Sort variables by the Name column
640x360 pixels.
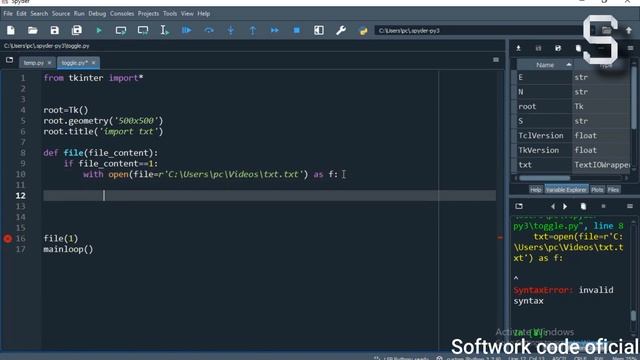545,65
